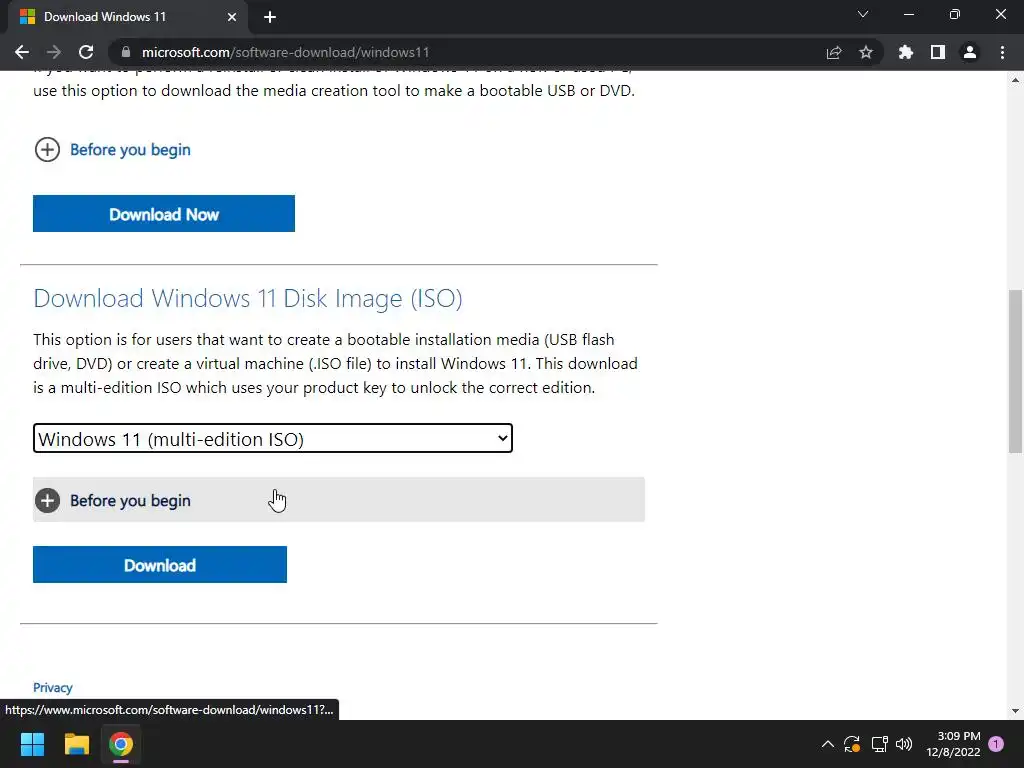Open the volume speaker tray icon
Viewport: 1024px width, 768px height.
904,744
